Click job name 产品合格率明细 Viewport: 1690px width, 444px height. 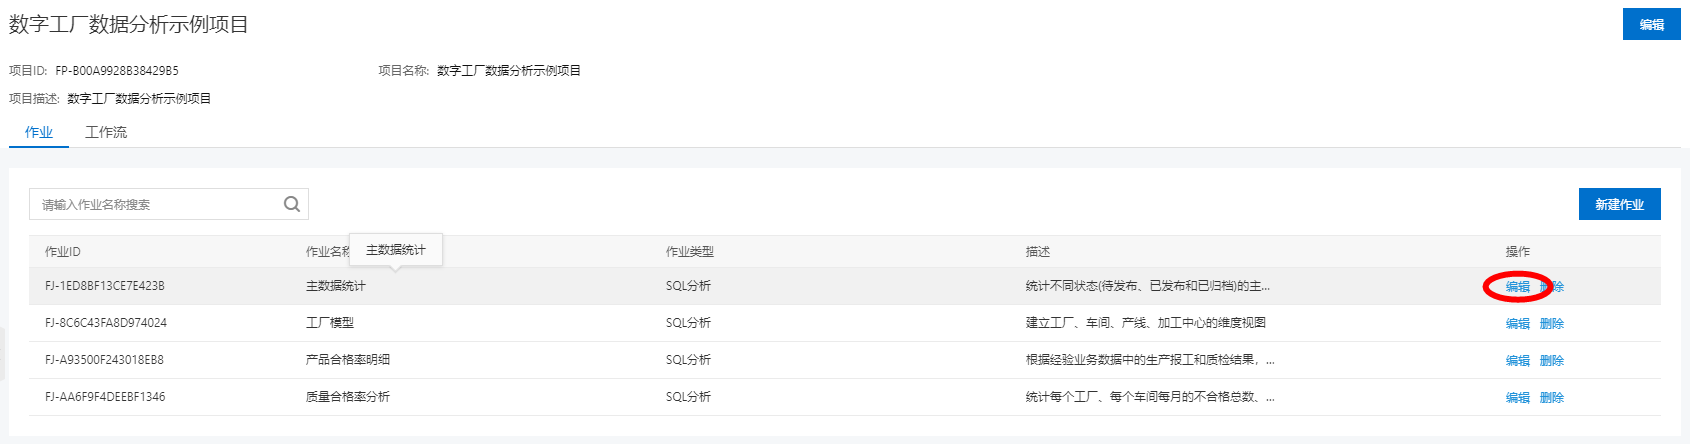point(348,360)
